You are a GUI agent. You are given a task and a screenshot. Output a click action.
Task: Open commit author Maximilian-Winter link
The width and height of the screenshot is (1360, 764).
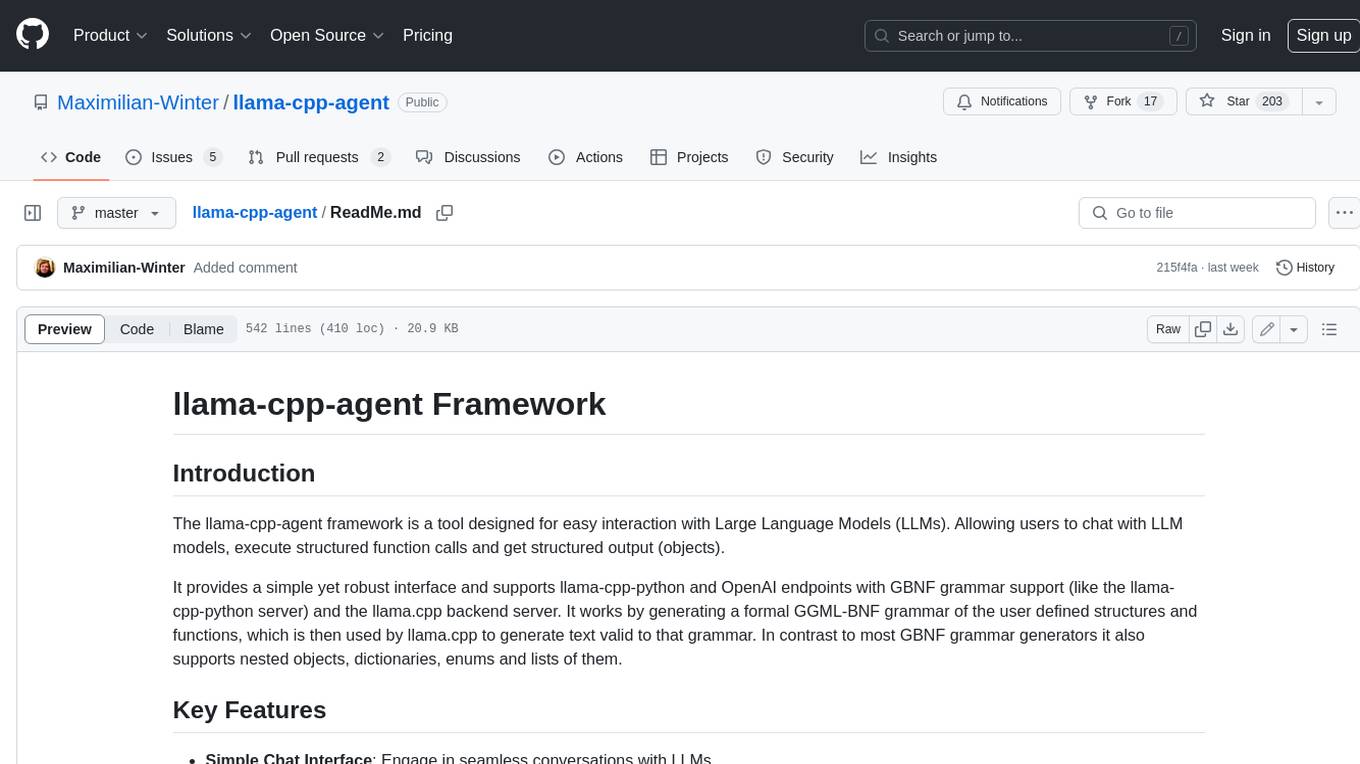[124, 268]
